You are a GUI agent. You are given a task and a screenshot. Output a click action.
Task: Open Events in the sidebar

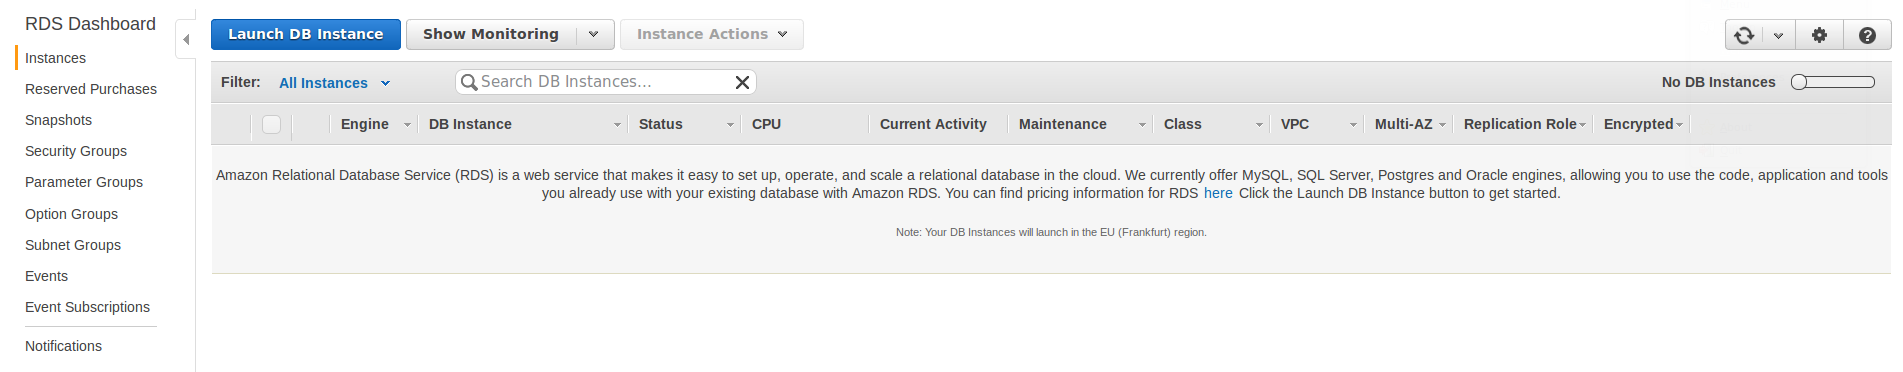coord(46,276)
